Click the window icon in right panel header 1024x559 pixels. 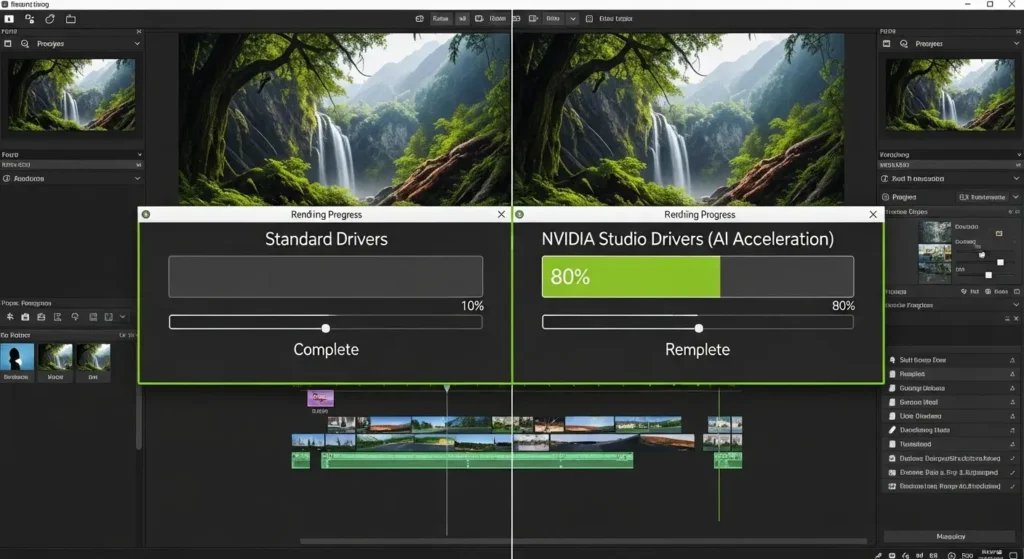886,44
